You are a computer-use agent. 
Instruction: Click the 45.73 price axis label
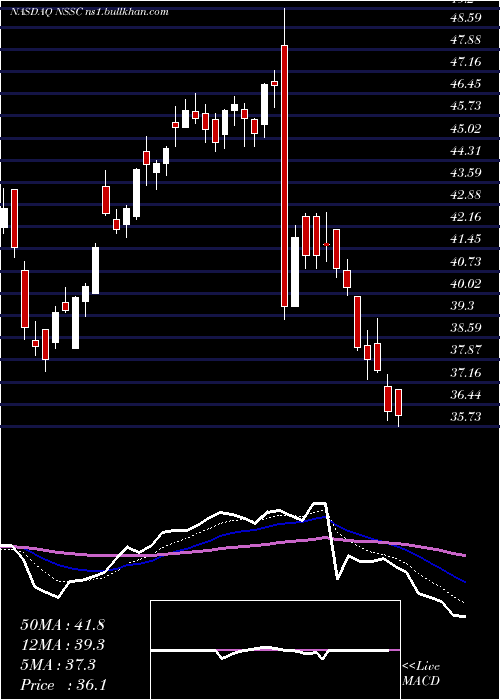point(466,106)
